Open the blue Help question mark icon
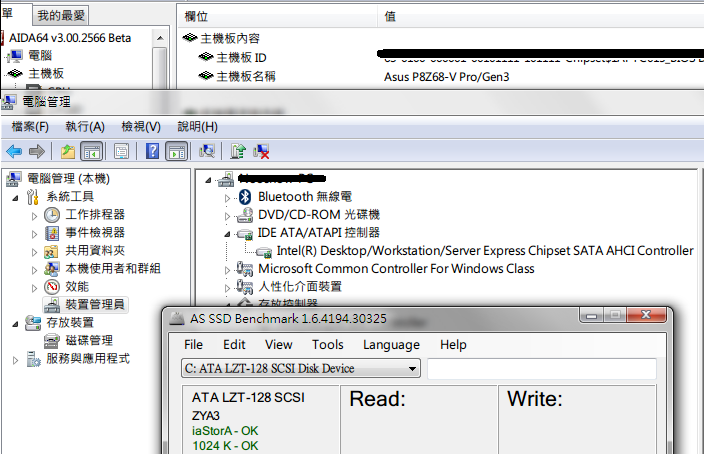The width and height of the screenshot is (704, 454). coord(153,151)
